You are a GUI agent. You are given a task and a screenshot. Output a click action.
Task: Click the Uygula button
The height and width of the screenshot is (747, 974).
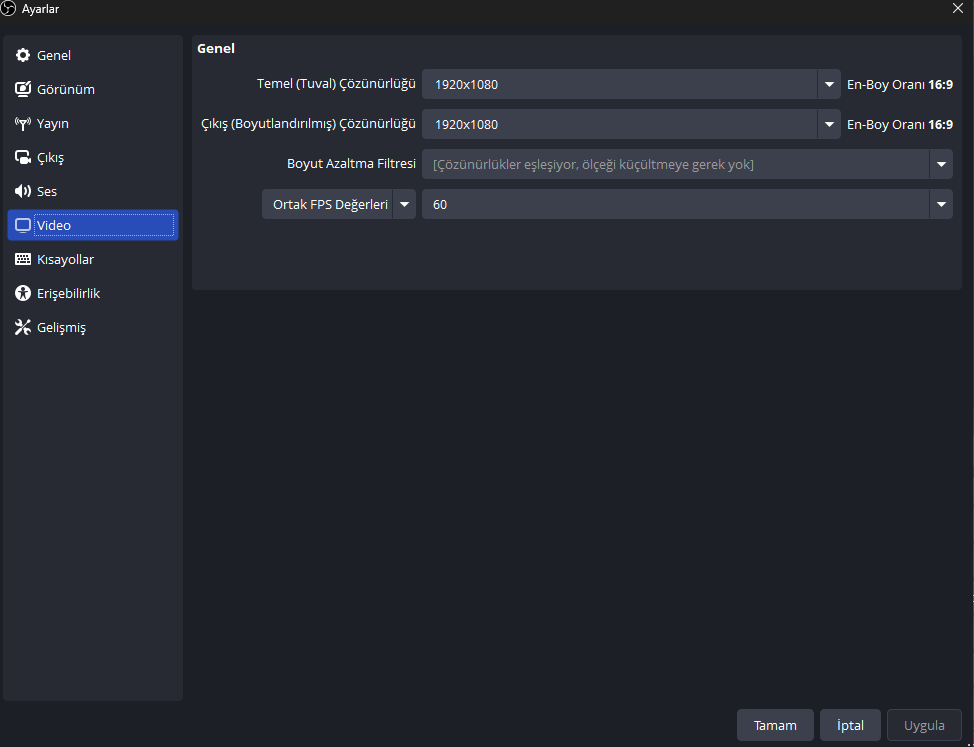(924, 725)
